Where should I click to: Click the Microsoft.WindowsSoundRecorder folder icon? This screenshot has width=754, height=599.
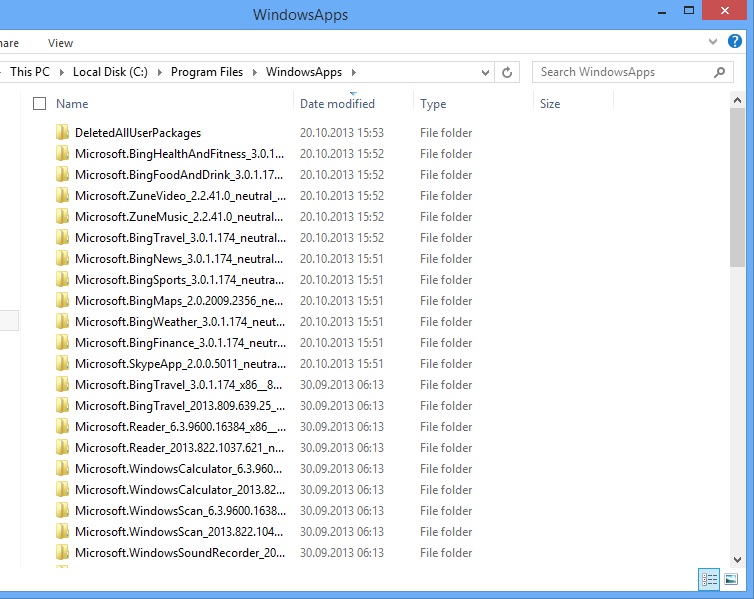tap(62, 552)
